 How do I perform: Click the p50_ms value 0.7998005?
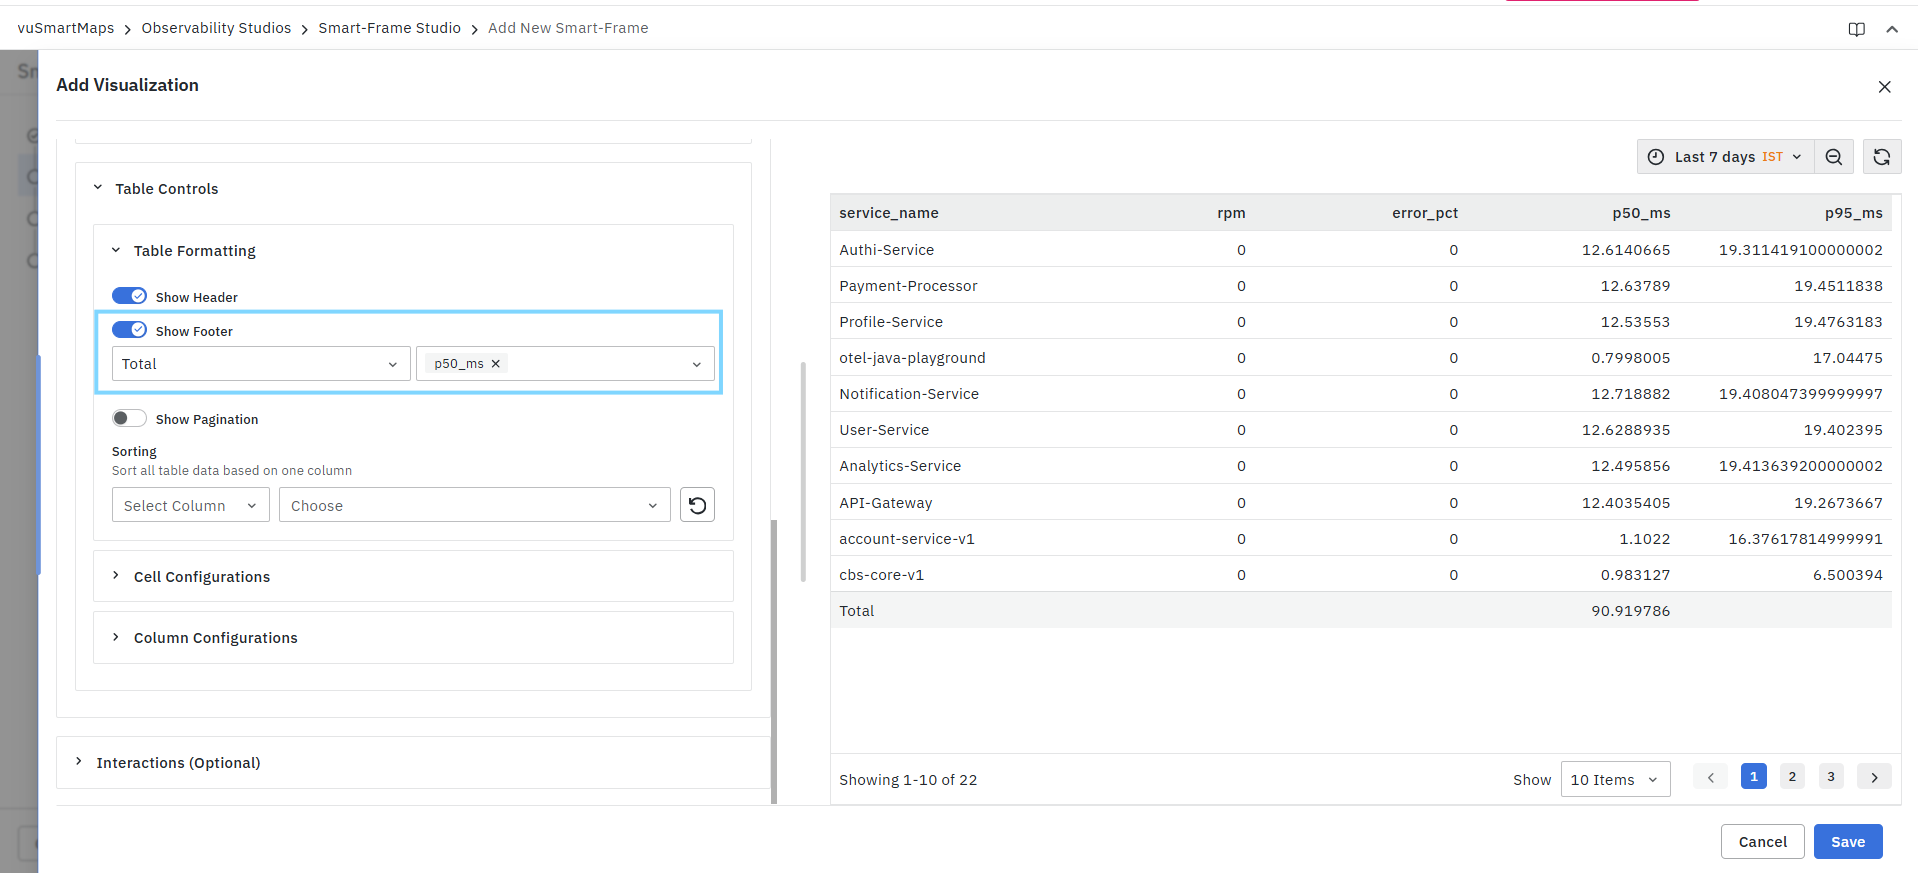point(1630,358)
